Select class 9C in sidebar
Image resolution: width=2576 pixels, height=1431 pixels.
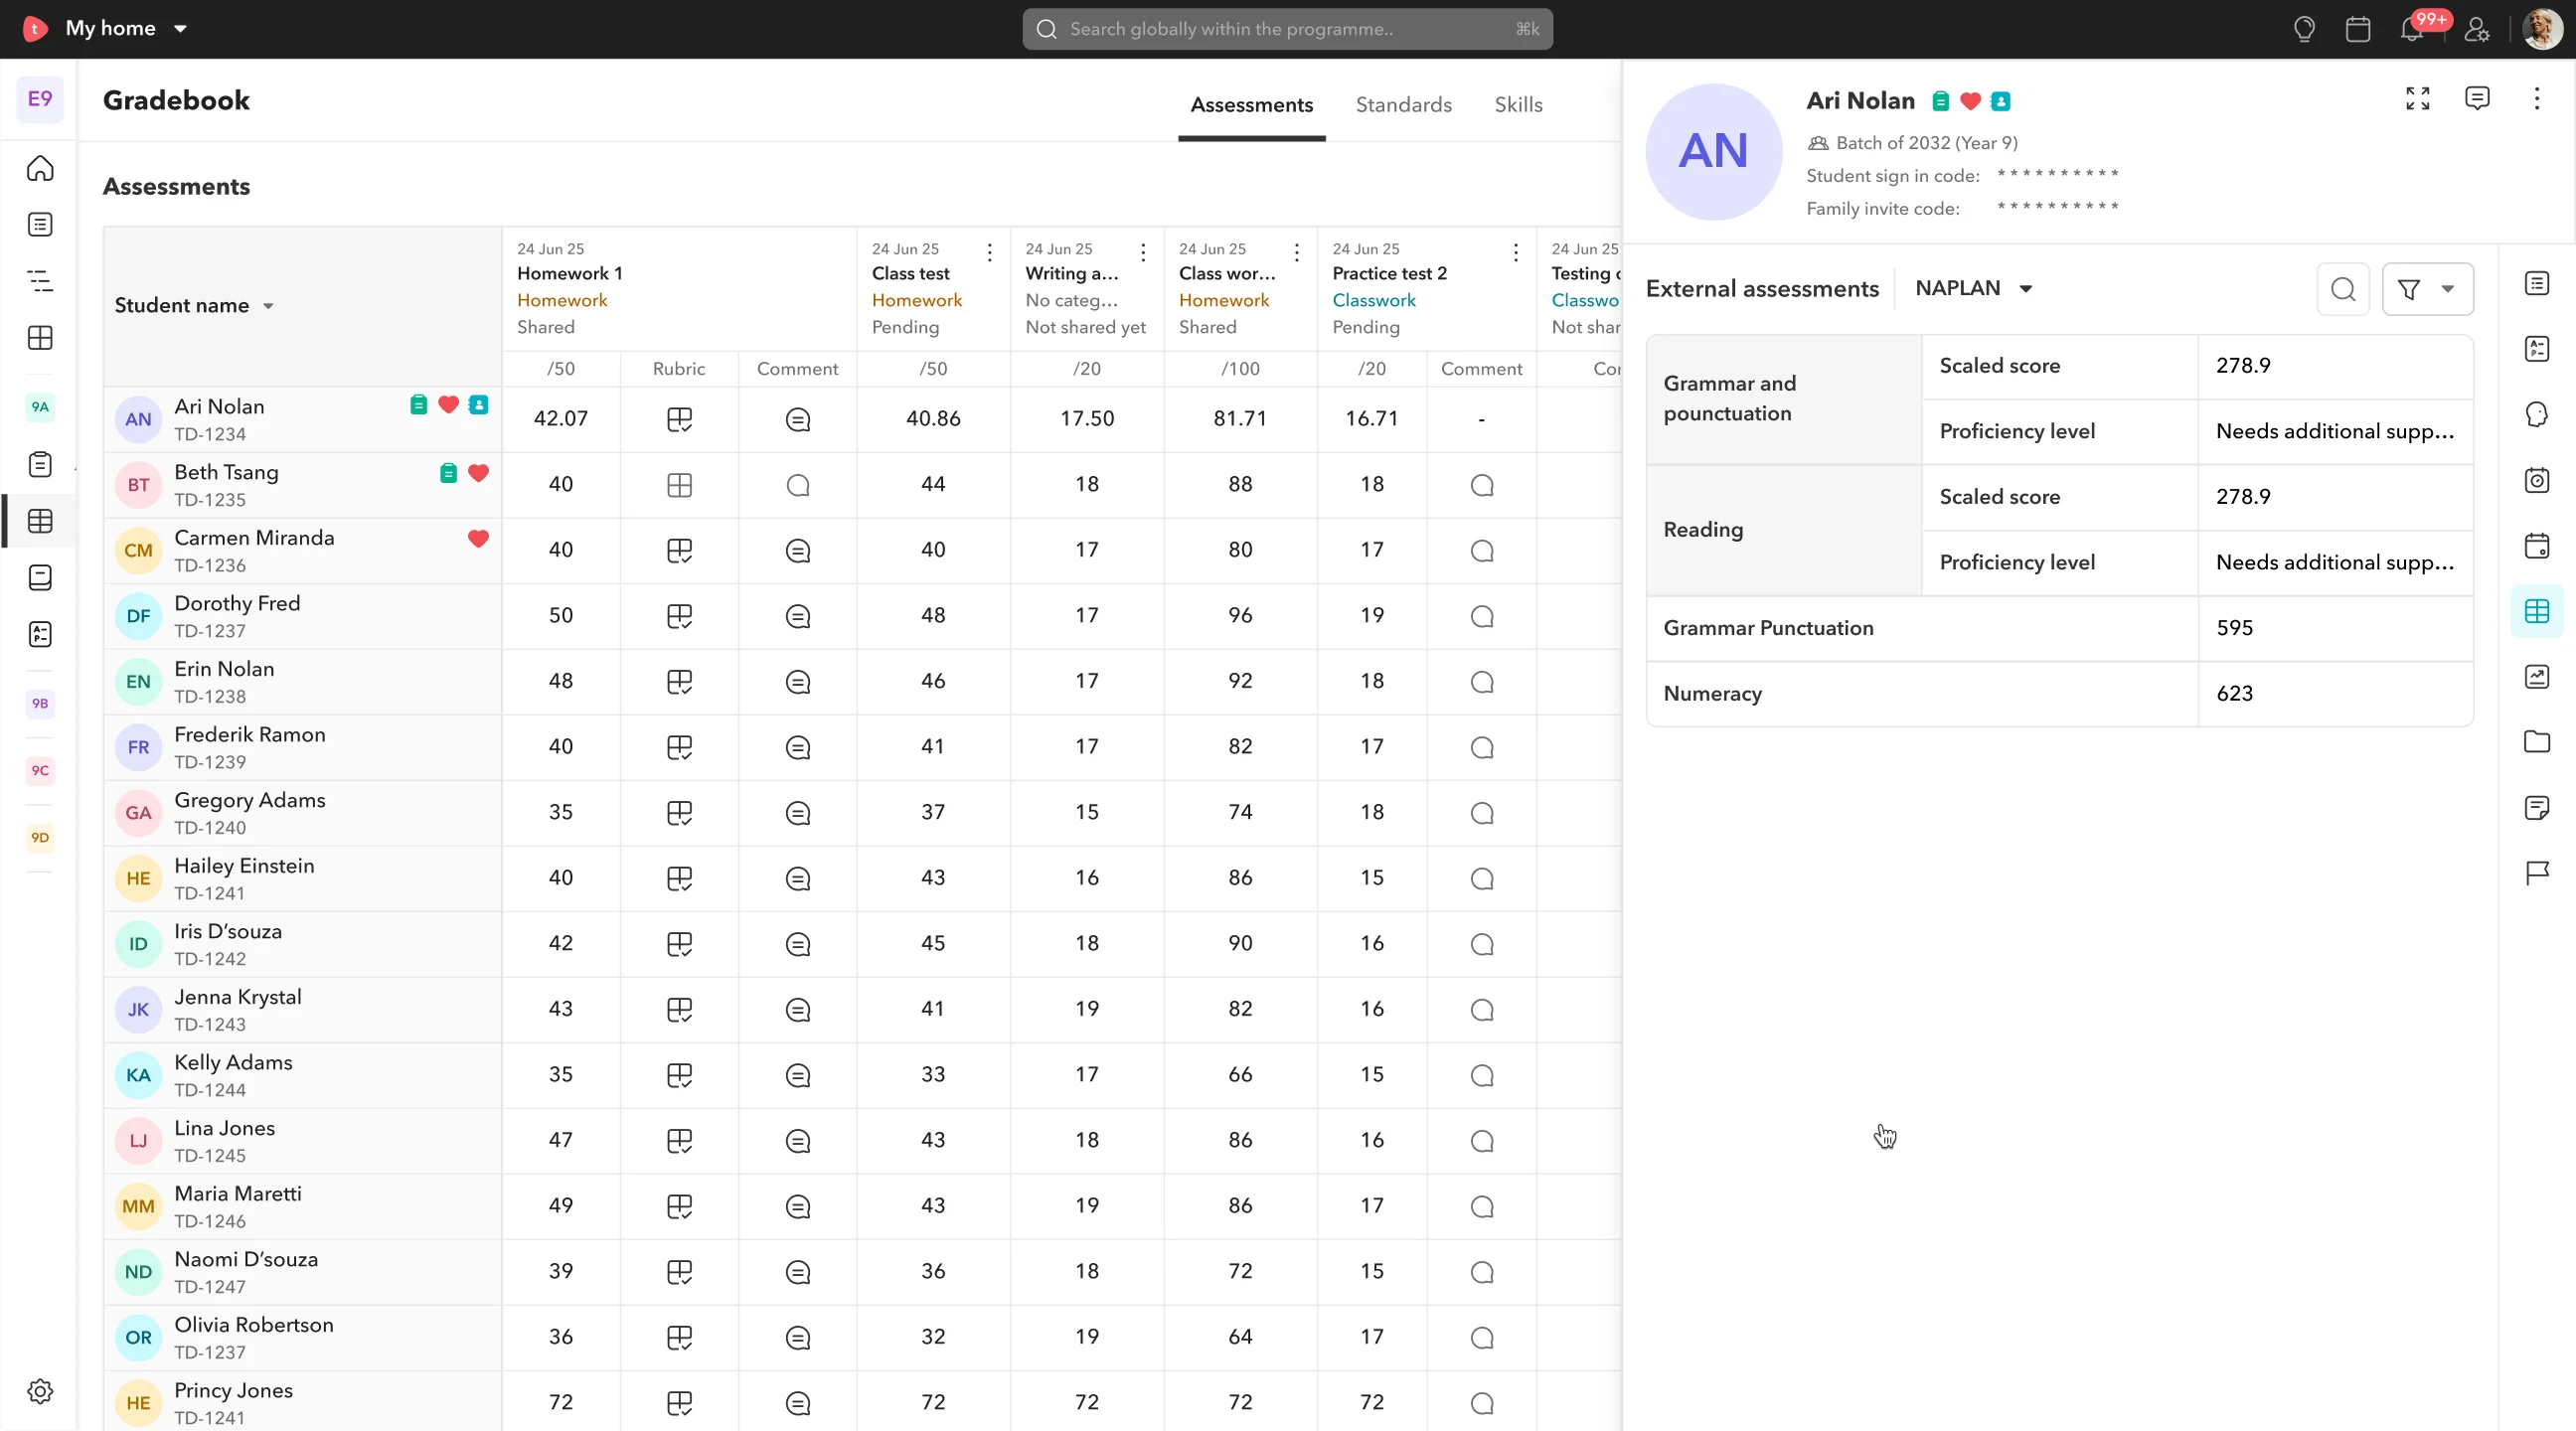40,770
